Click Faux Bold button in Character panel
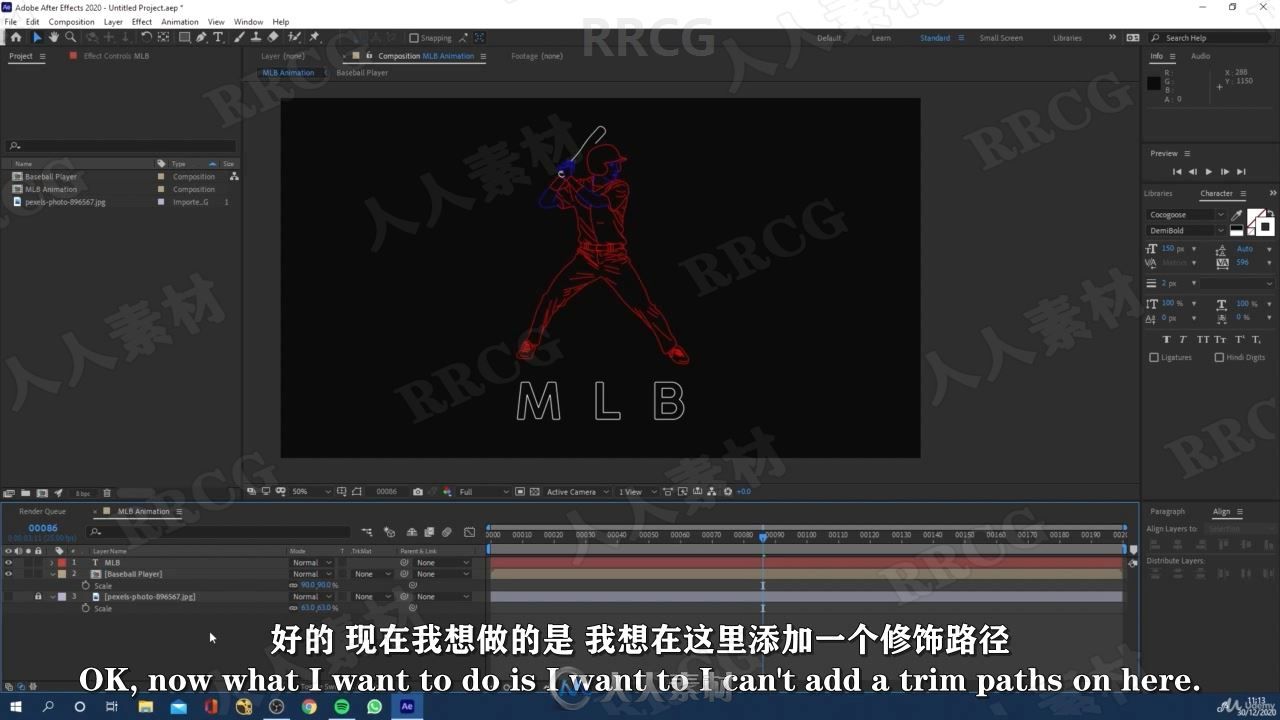This screenshot has width=1280, height=720. click(1166, 339)
